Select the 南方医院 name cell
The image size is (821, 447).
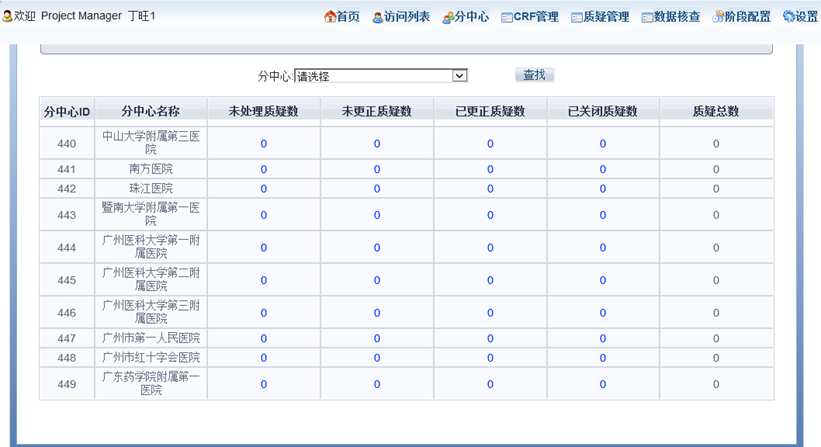click(x=151, y=169)
